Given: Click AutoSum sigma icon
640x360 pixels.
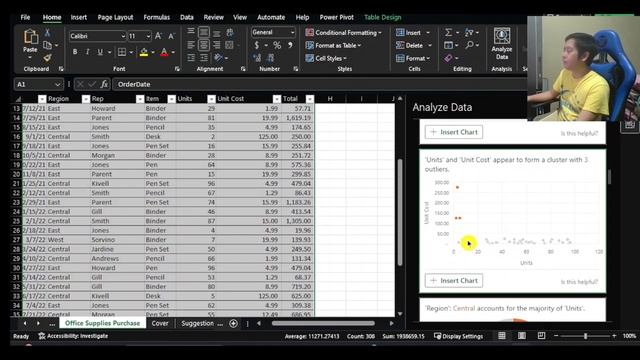Looking at the screenshot, I should pos(448,32).
